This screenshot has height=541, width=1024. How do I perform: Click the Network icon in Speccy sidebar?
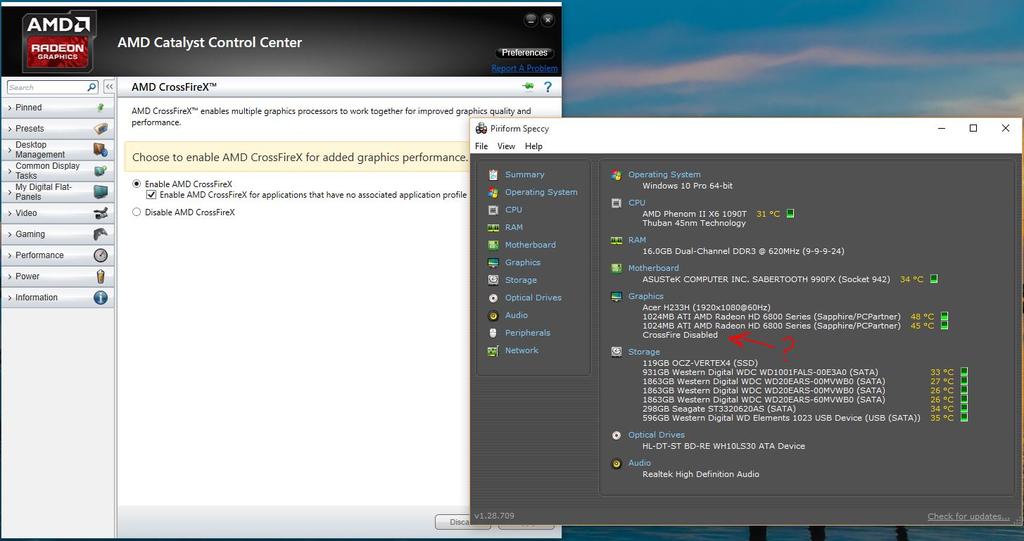(x=493, y=351)
